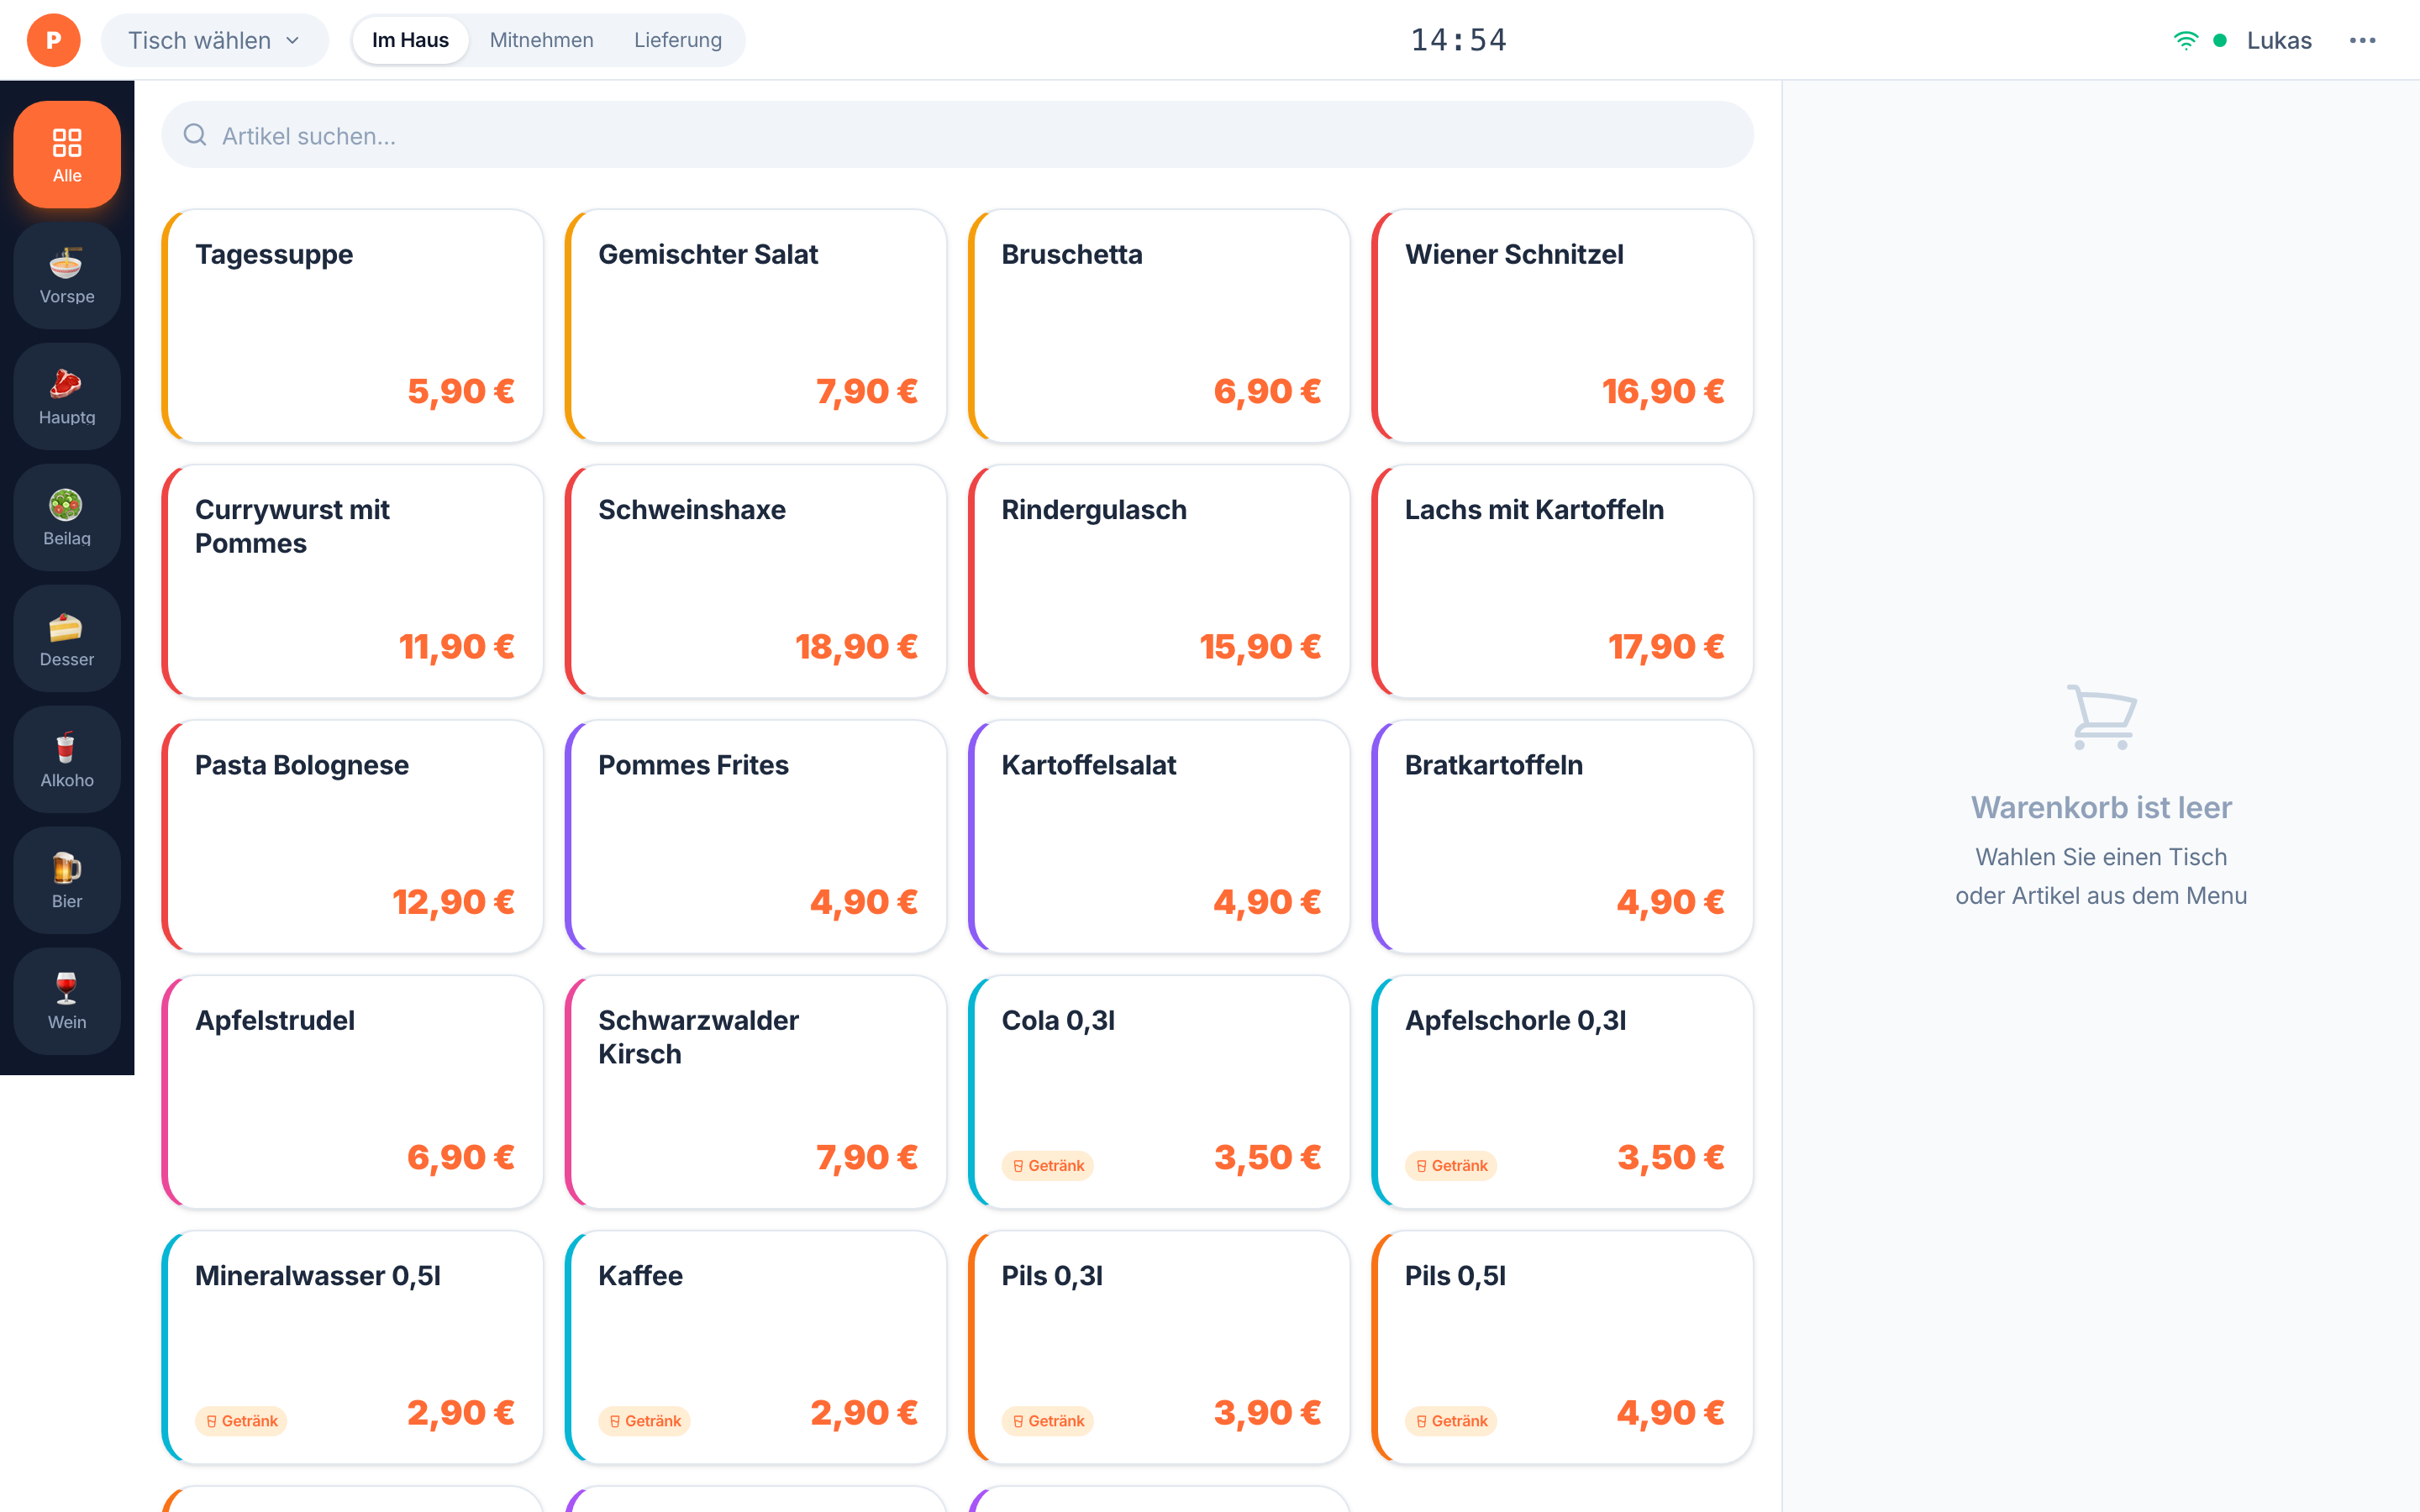Click the Getränk tag on Mineralwasser 0,5l
Image resolution: width=2420 pixels, height=1512 pixels.
pos(241,1421)
